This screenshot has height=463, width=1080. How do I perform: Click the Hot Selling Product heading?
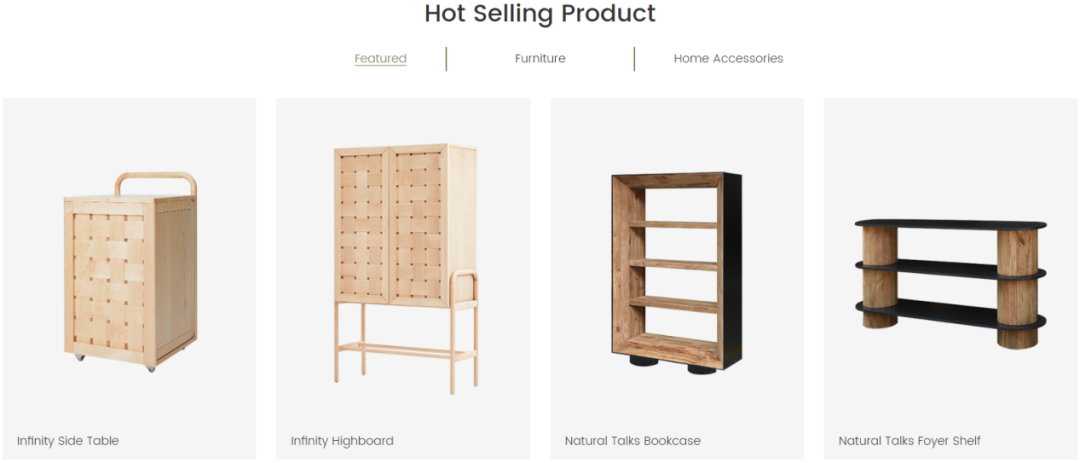(x=540, y=14)
